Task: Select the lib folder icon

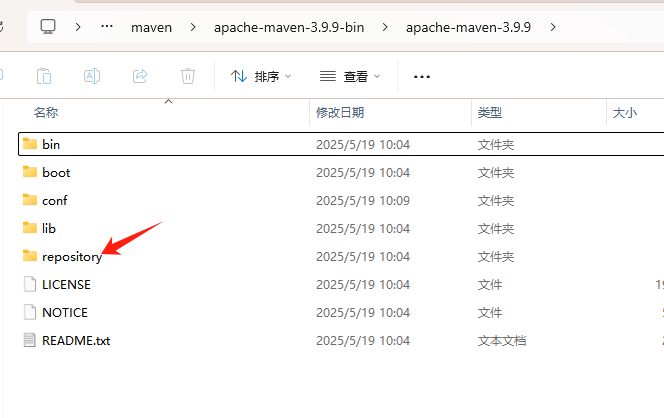Action: 30,228
